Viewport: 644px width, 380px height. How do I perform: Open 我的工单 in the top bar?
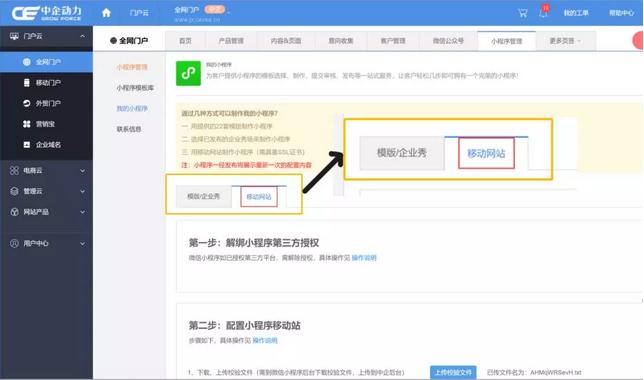[576, 13]
